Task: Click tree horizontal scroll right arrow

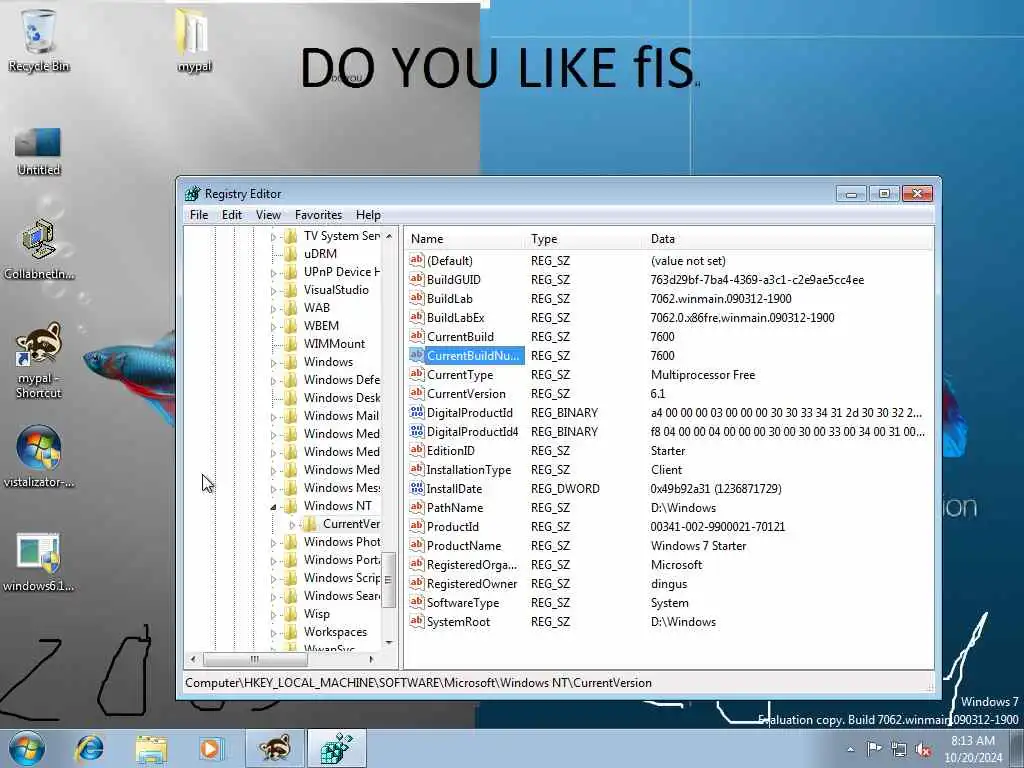Action: (371, 659)
